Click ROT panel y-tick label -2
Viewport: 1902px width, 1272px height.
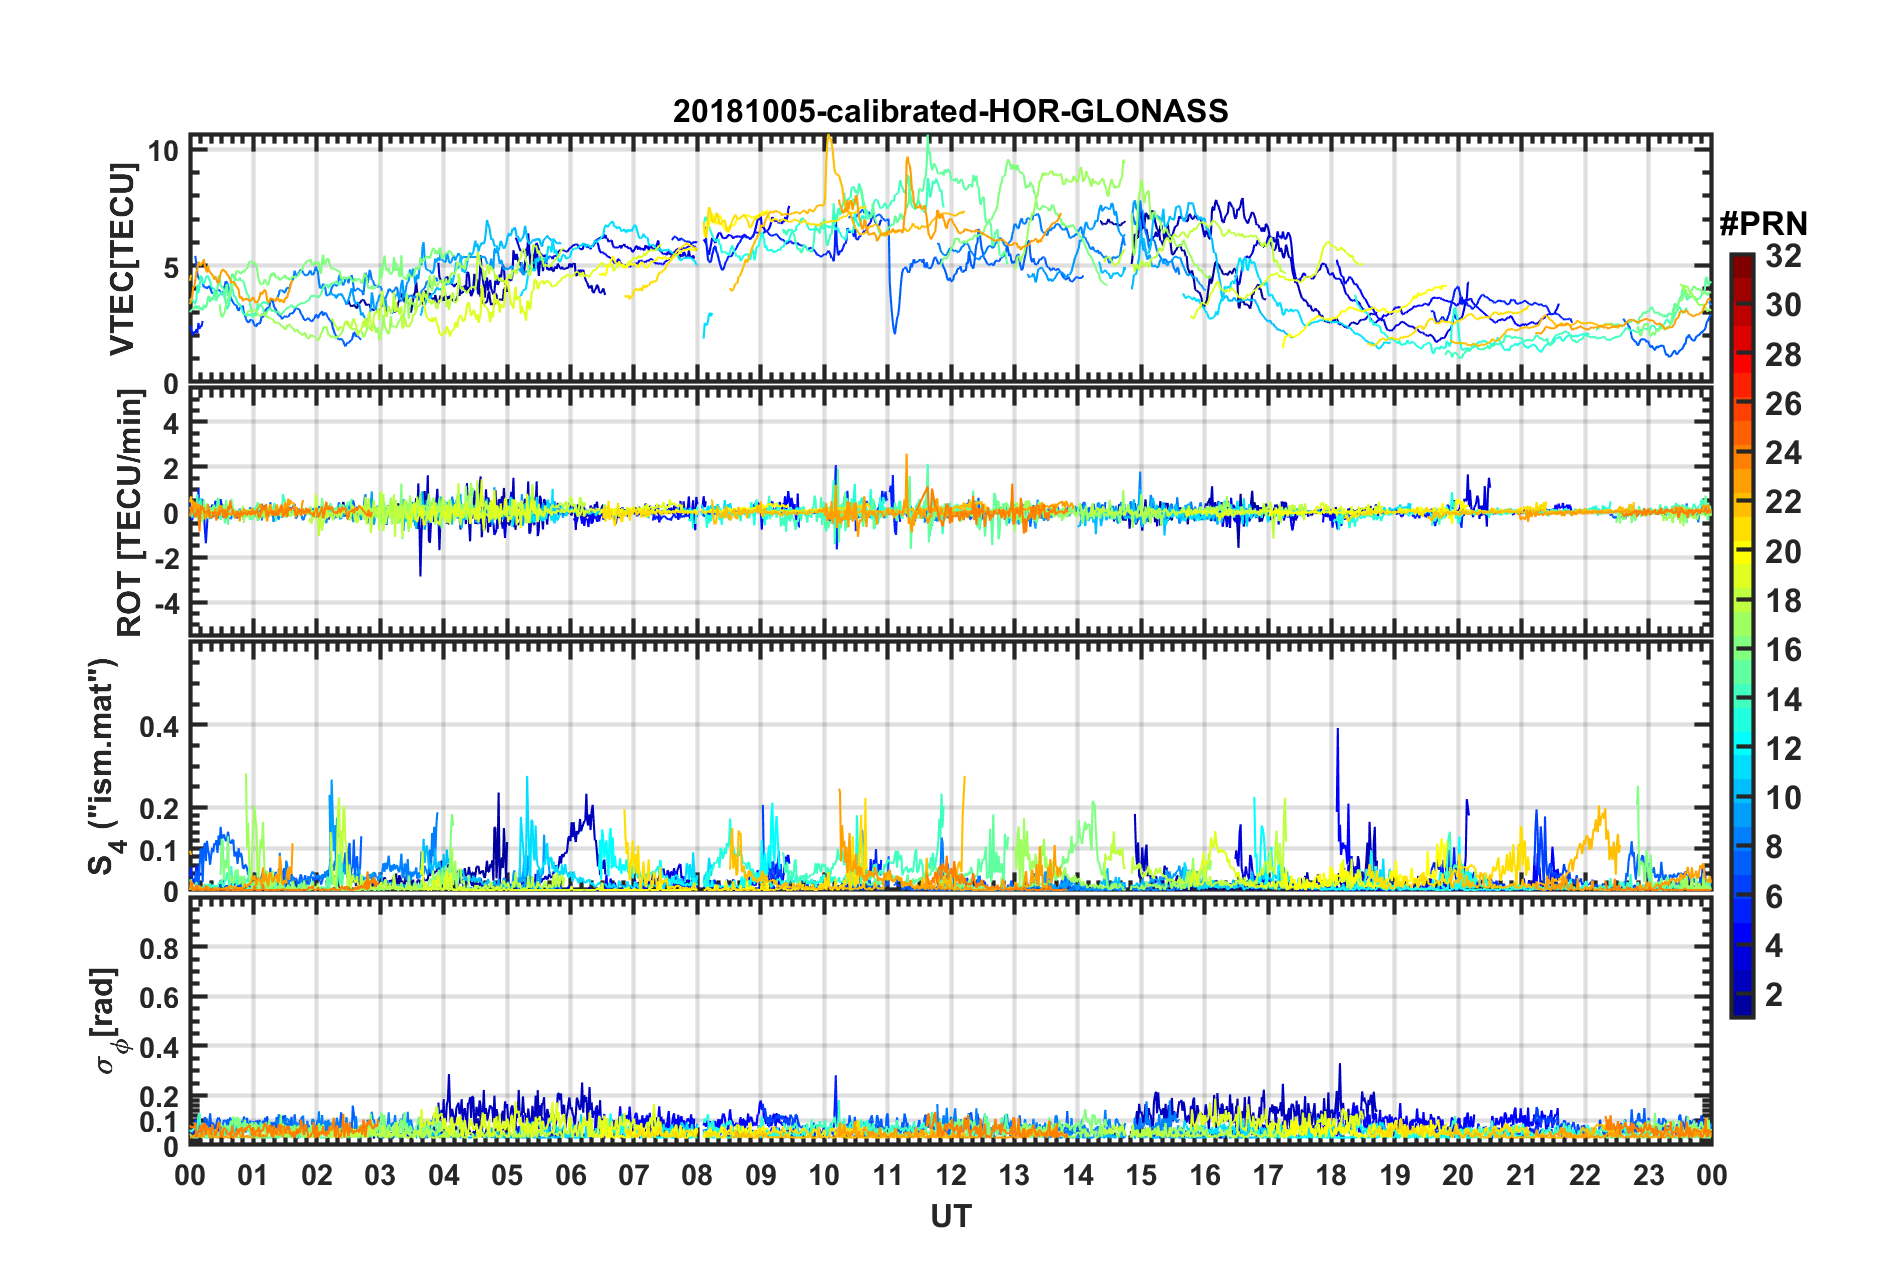pos(166,559)
